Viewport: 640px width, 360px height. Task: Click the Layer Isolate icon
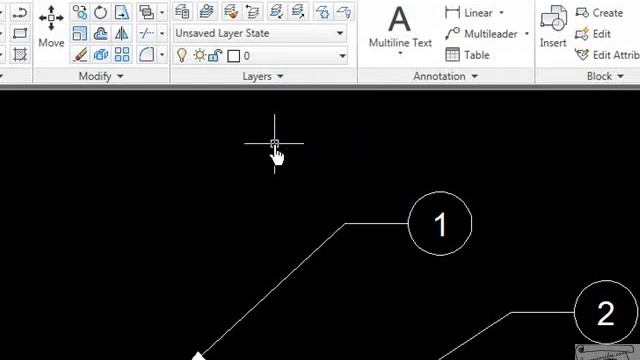tap(276, 12)
